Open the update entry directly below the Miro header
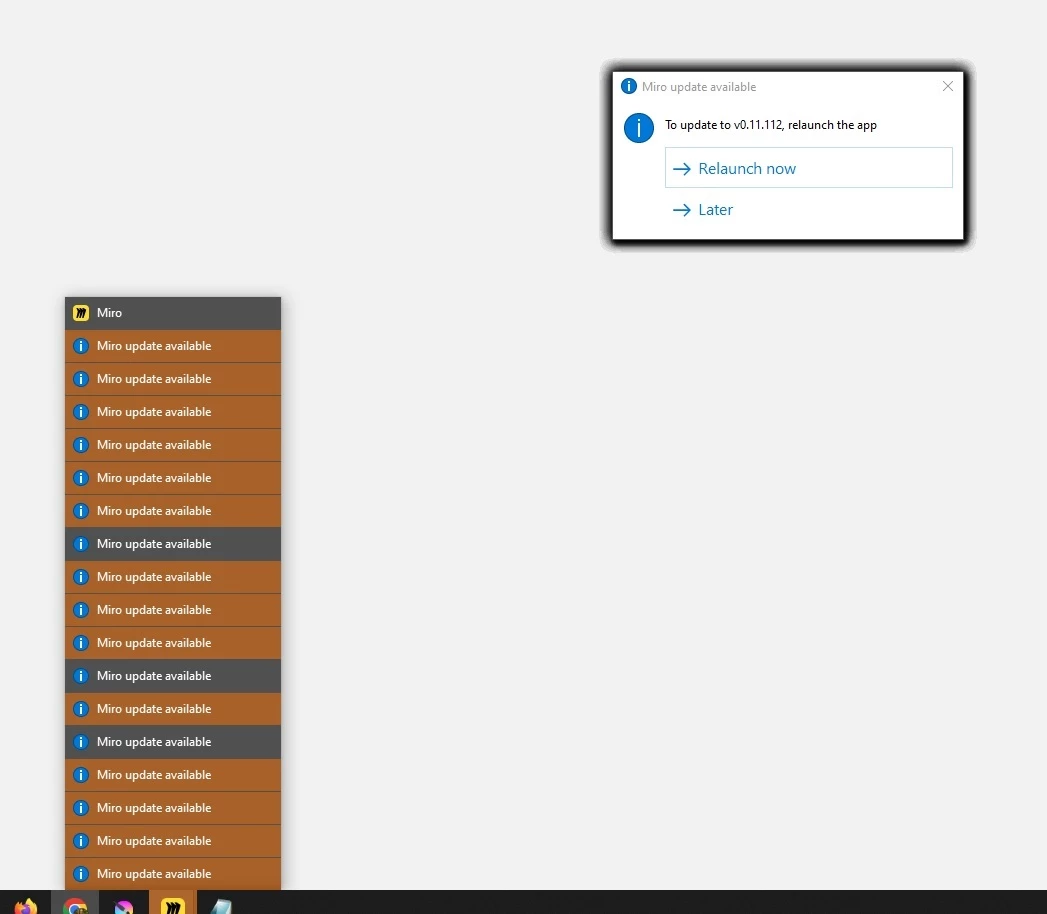This screenshot has height=914, width=1047. tap(173, 346)
